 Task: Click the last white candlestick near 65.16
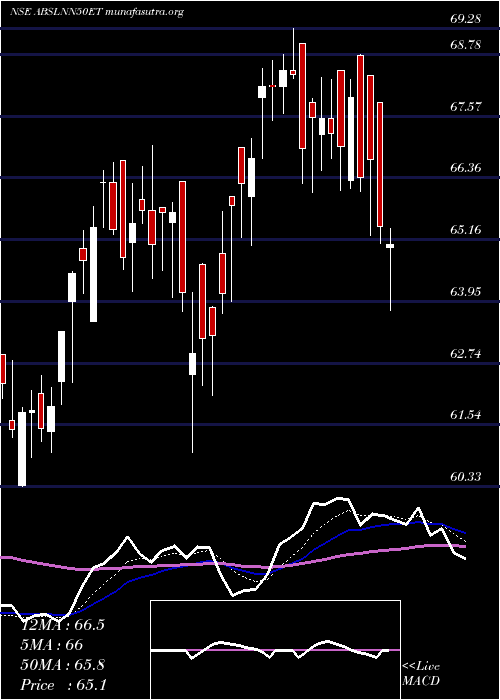(x=390, y=269)
